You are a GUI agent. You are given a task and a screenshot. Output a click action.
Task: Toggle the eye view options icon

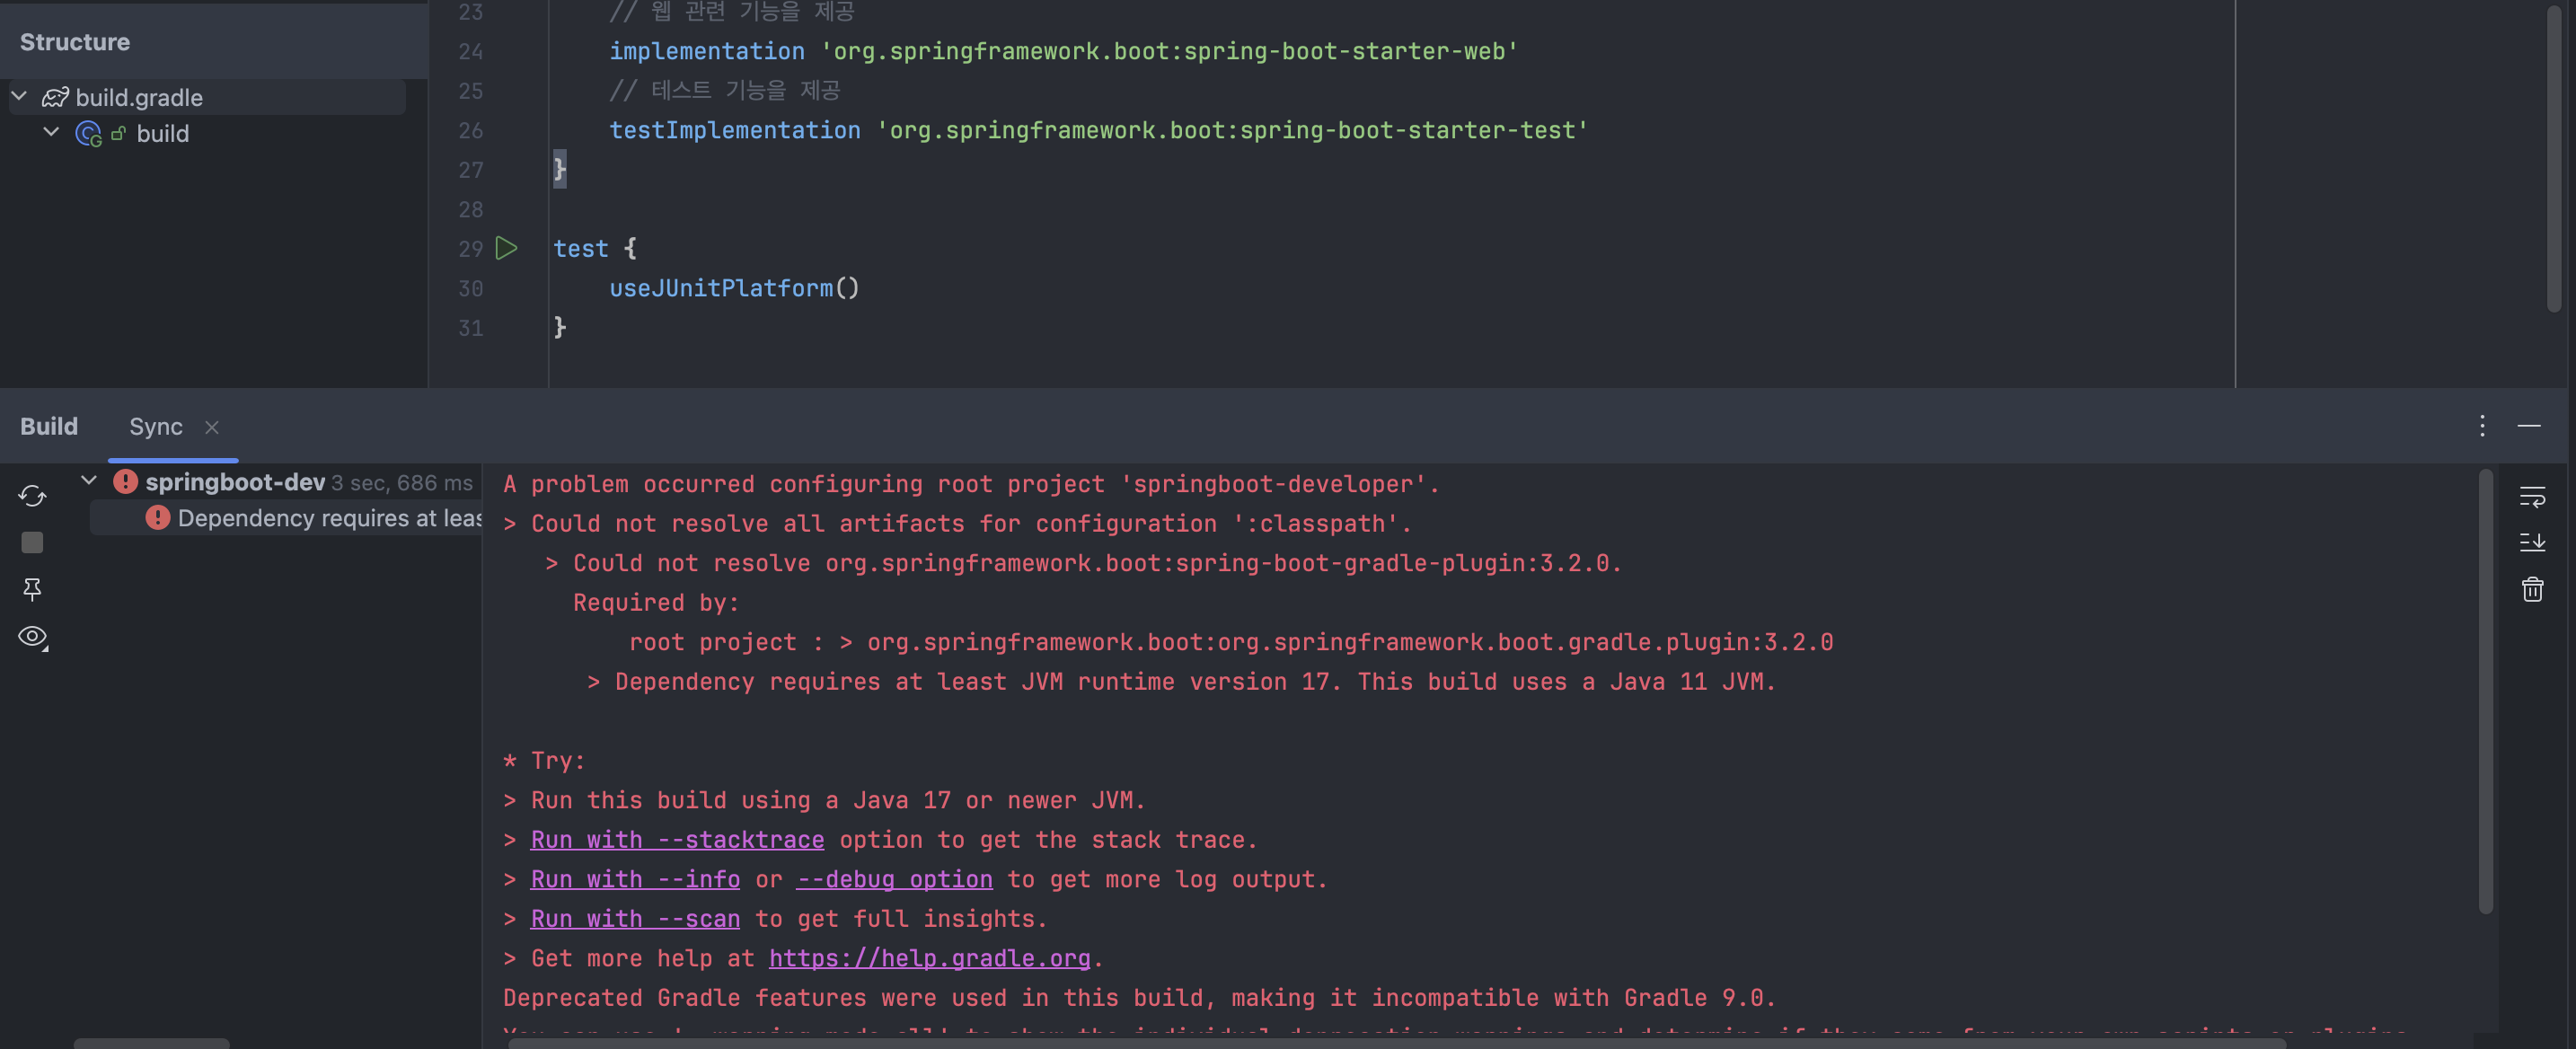[32, 636]
